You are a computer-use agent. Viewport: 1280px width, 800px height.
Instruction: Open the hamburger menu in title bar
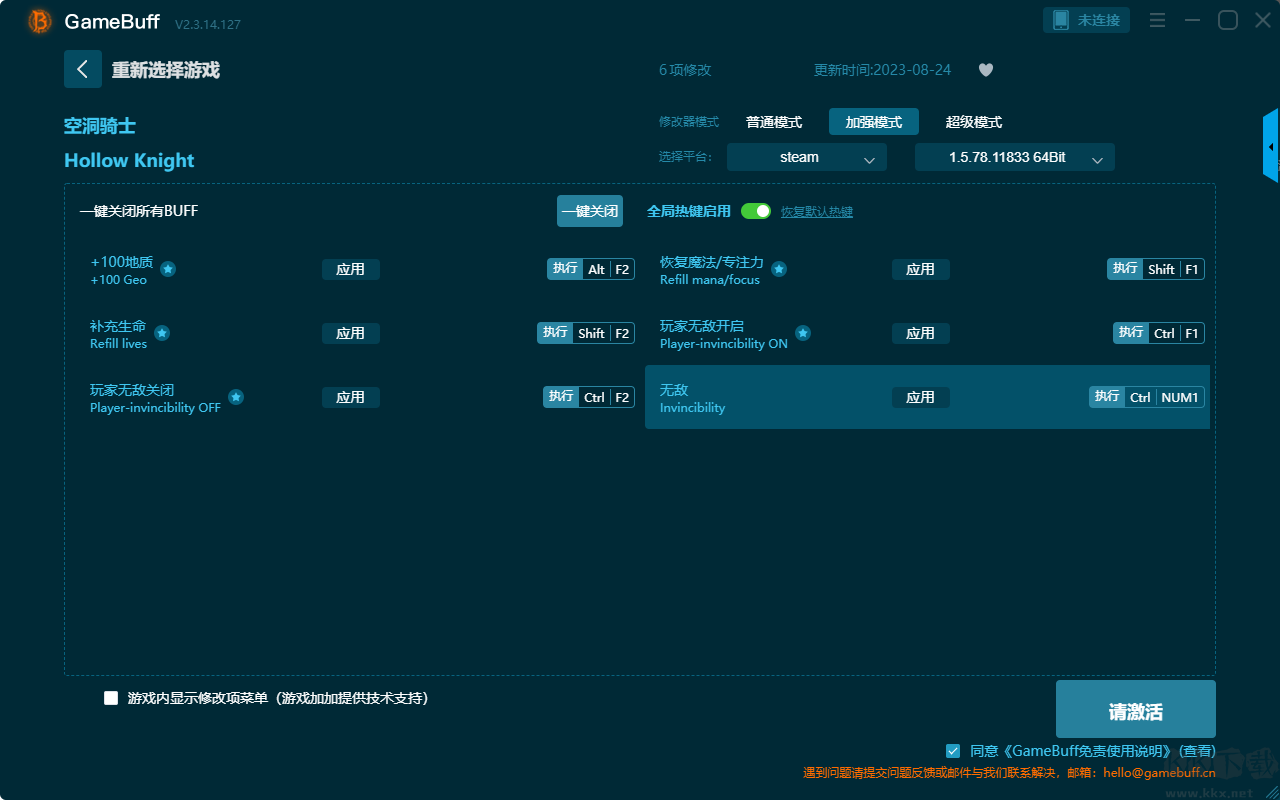[1157, 20]
